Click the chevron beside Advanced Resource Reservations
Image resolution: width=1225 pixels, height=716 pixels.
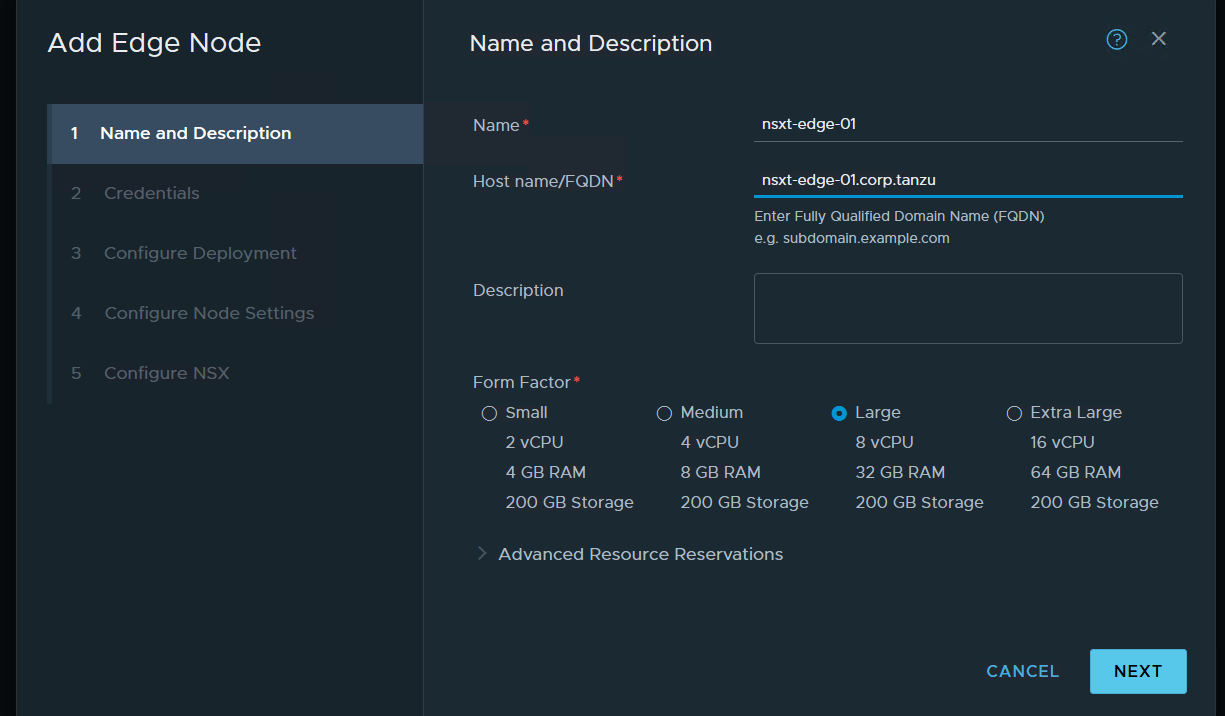click(x=482, y=554)
